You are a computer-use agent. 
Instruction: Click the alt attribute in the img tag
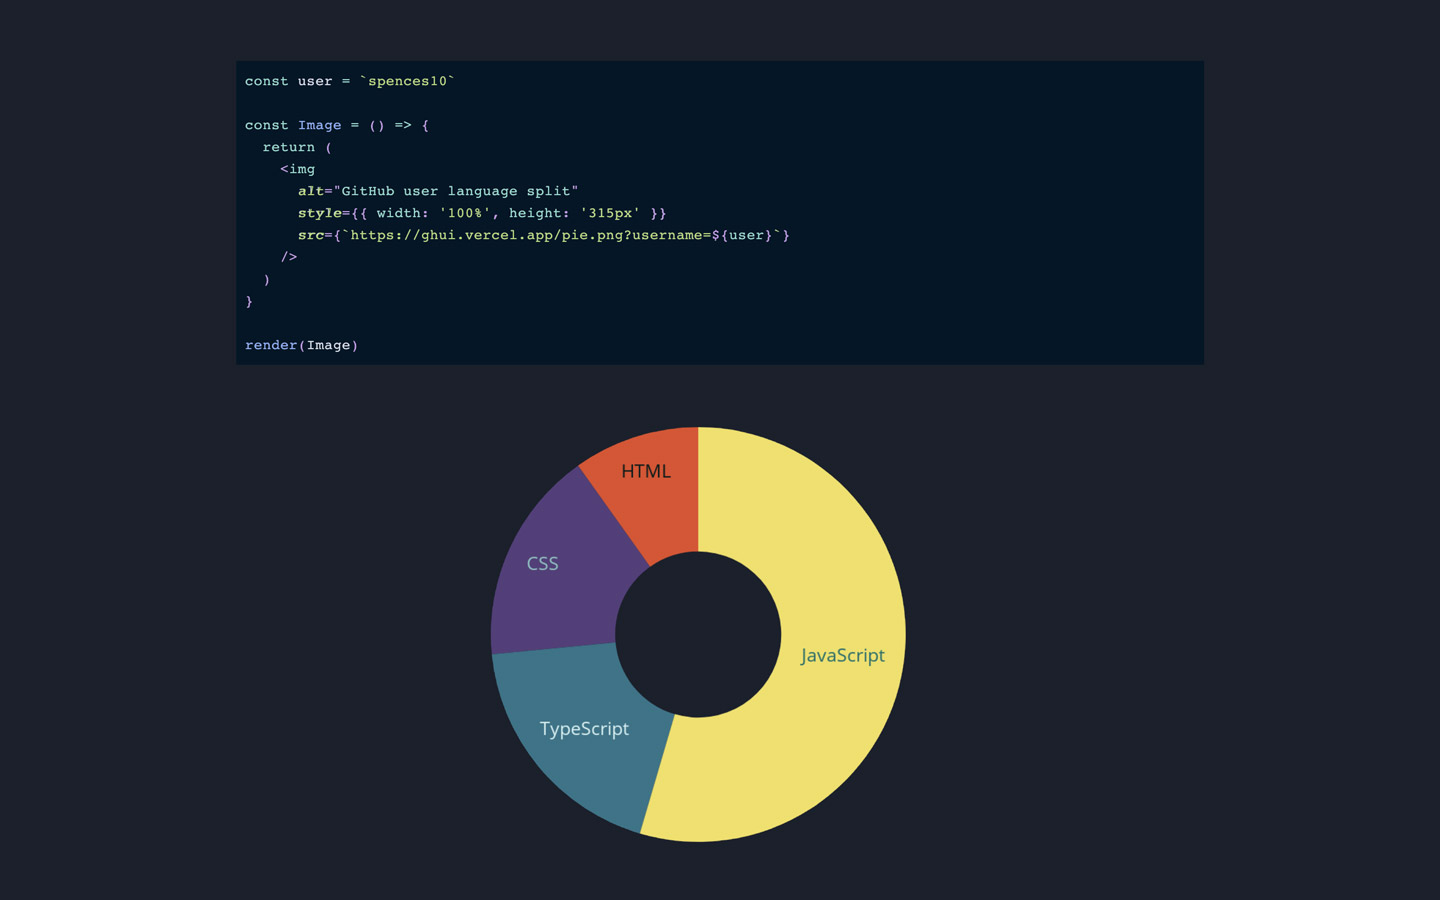pyautogui.click(x=311, y=190)
